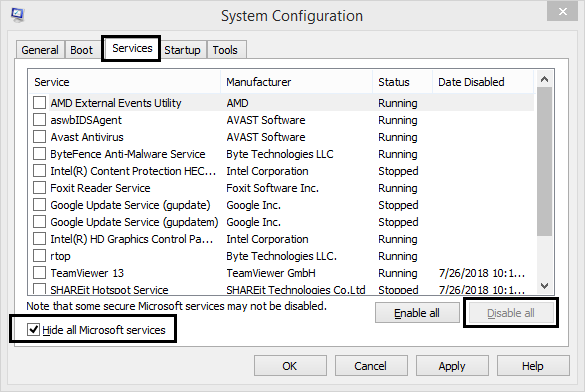The width and height of the screenshot is (585, 392).
Task: Click the System Configuration title bar icon
Action: click(18, 15)
